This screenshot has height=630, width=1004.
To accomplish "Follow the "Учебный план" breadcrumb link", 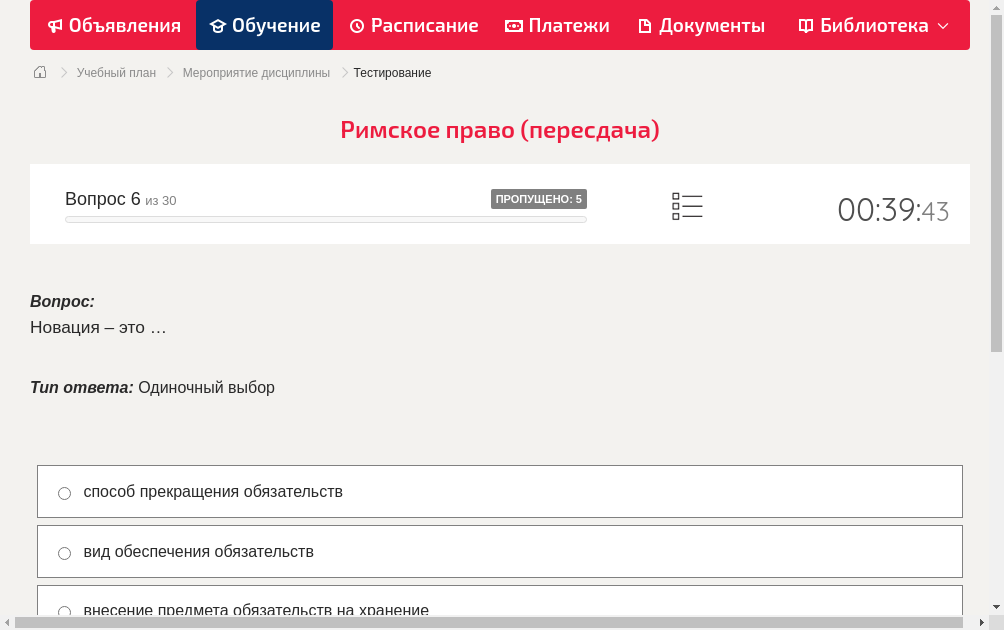I will [116, 72].
